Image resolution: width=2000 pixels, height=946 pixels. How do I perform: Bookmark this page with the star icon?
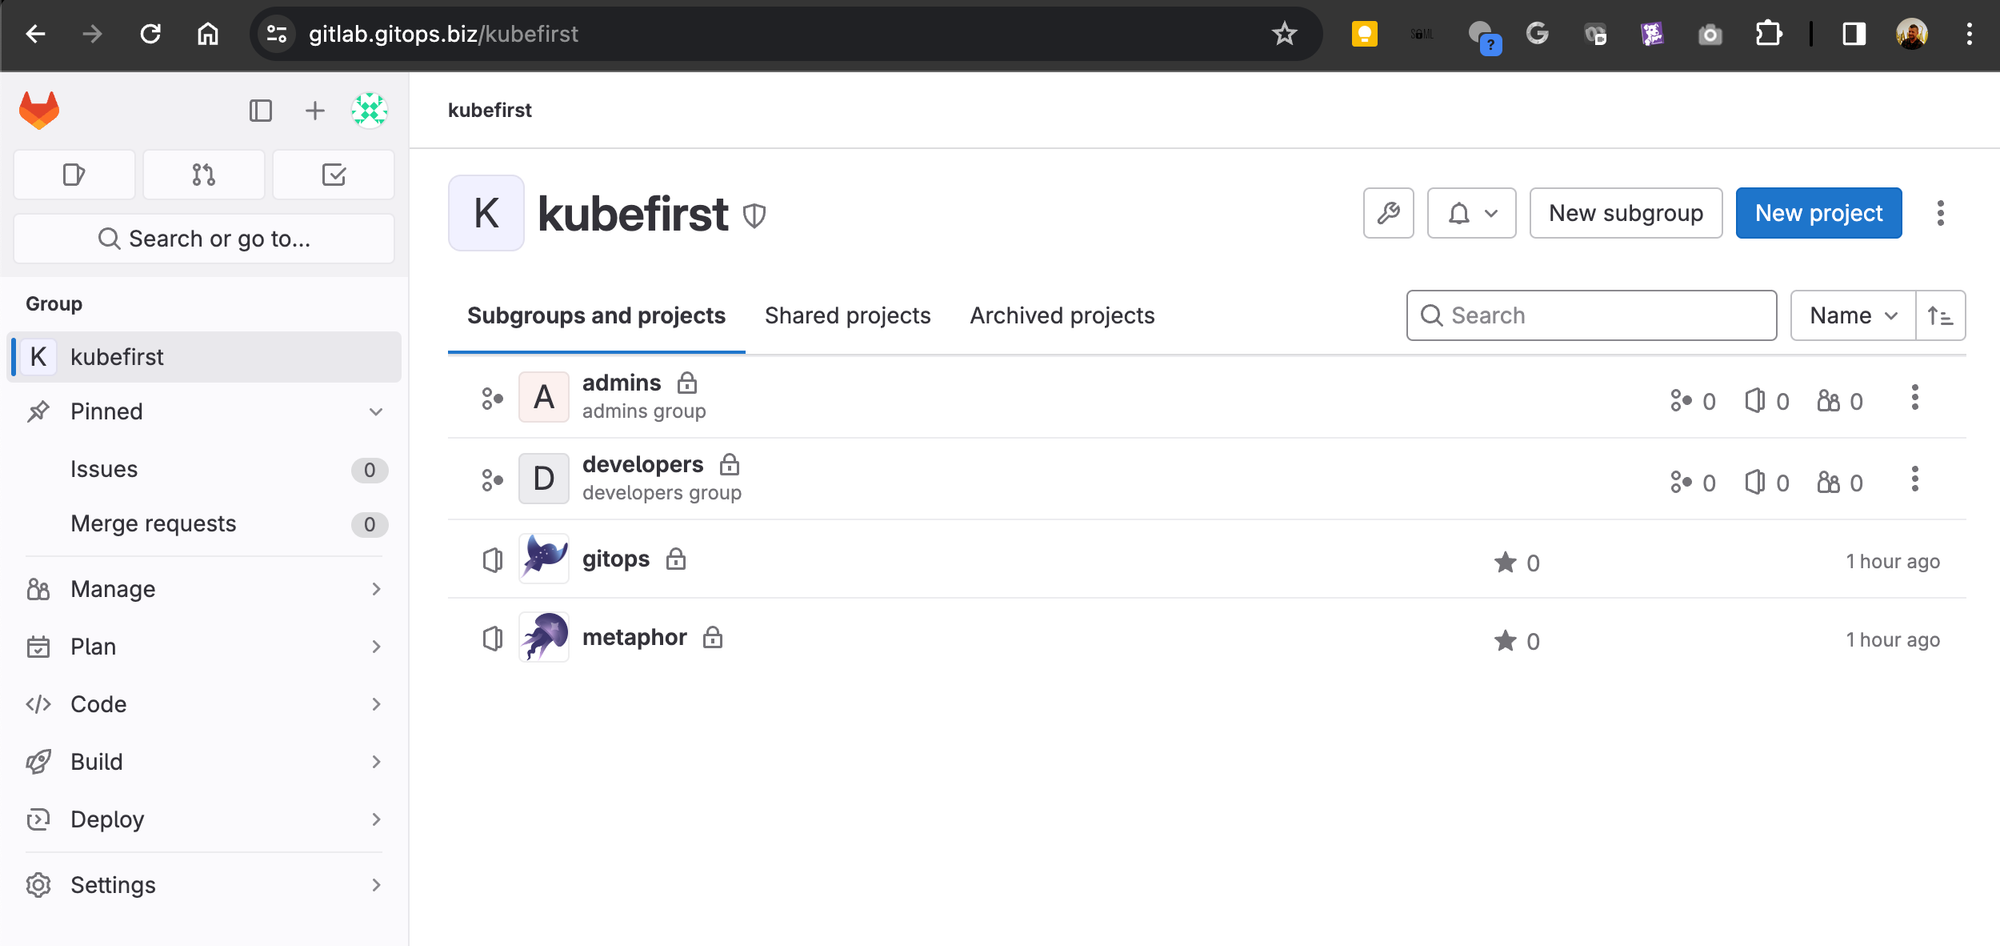tap(1285, 34)
